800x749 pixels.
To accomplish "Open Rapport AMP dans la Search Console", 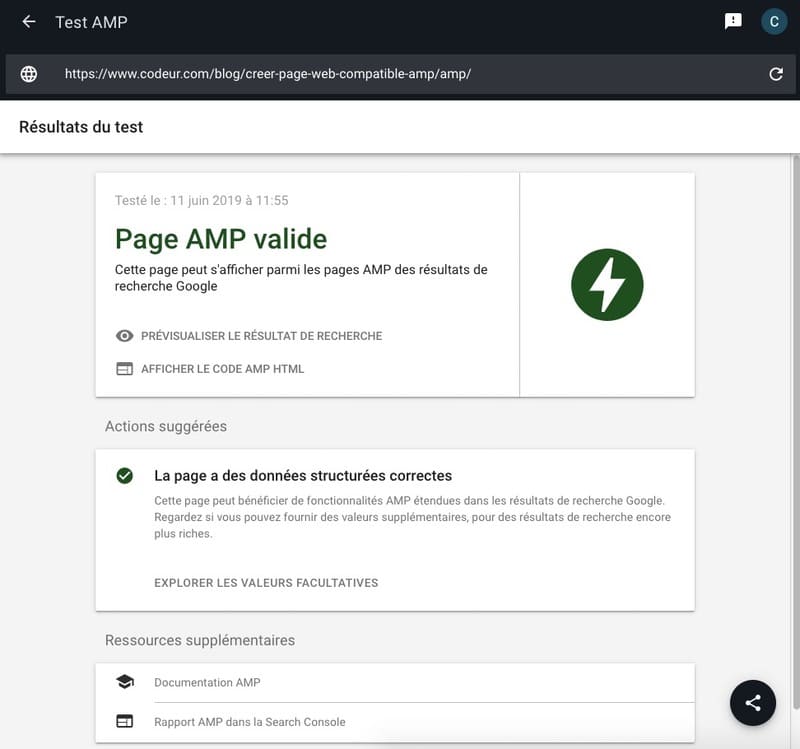I will pos(249,722).
